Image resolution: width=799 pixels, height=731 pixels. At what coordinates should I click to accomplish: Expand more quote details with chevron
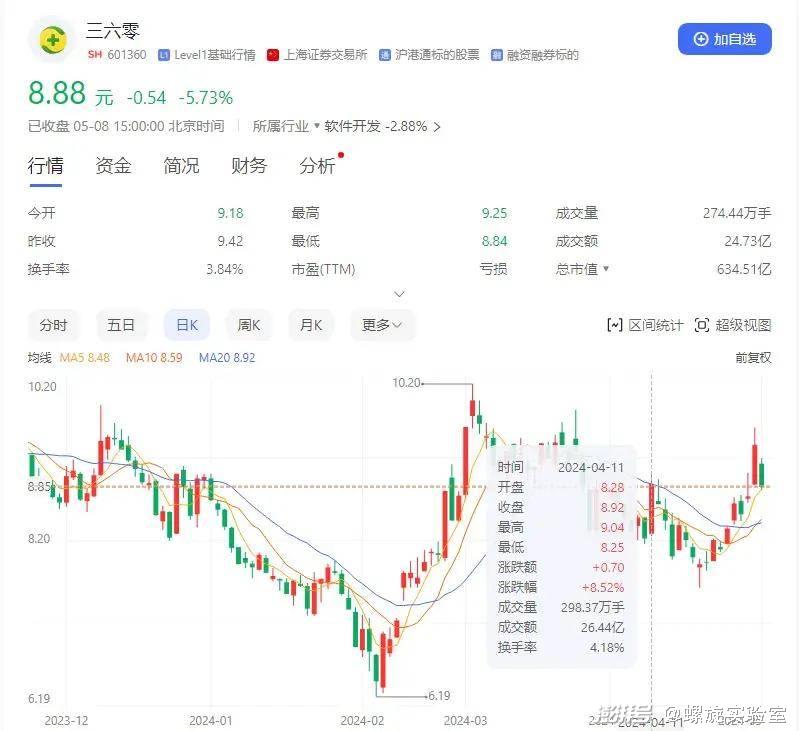[x=400, y=294]
